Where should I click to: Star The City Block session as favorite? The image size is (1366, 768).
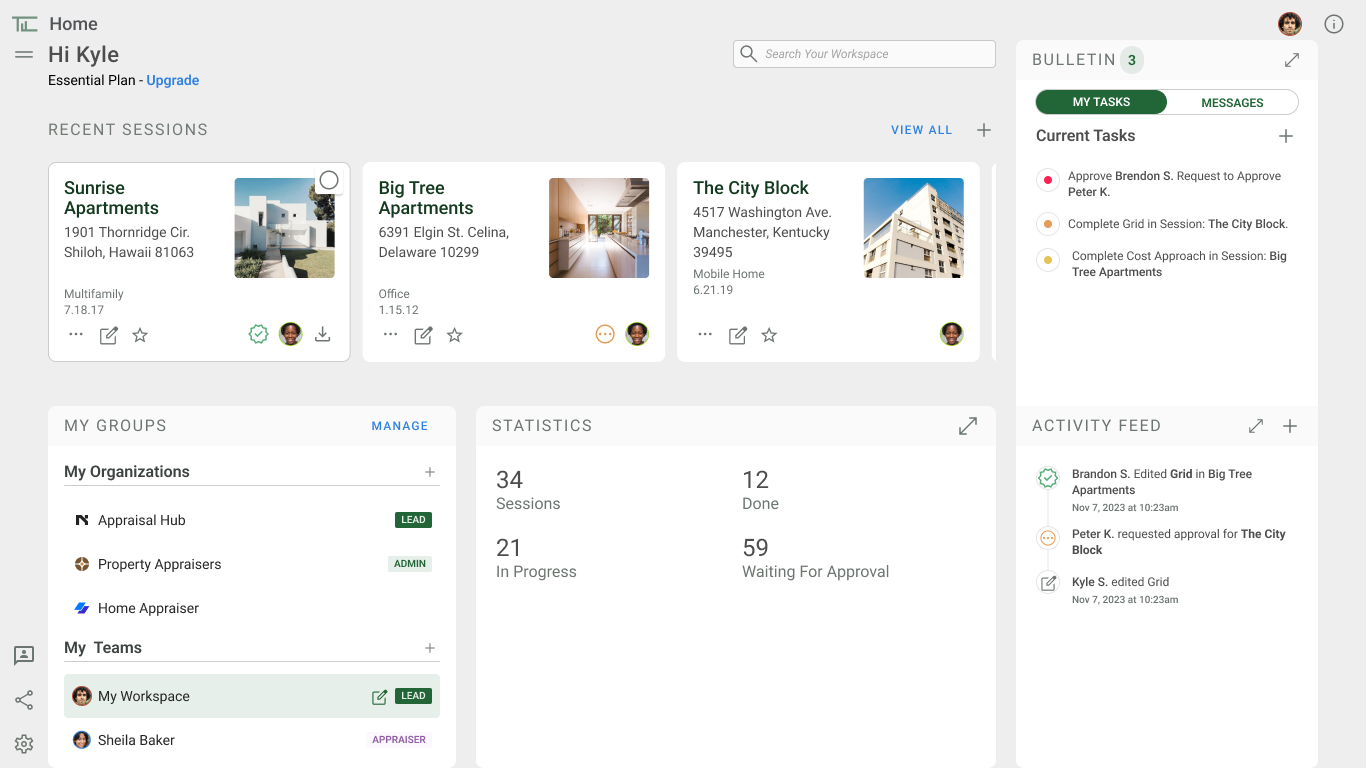(x=769, y=335)
